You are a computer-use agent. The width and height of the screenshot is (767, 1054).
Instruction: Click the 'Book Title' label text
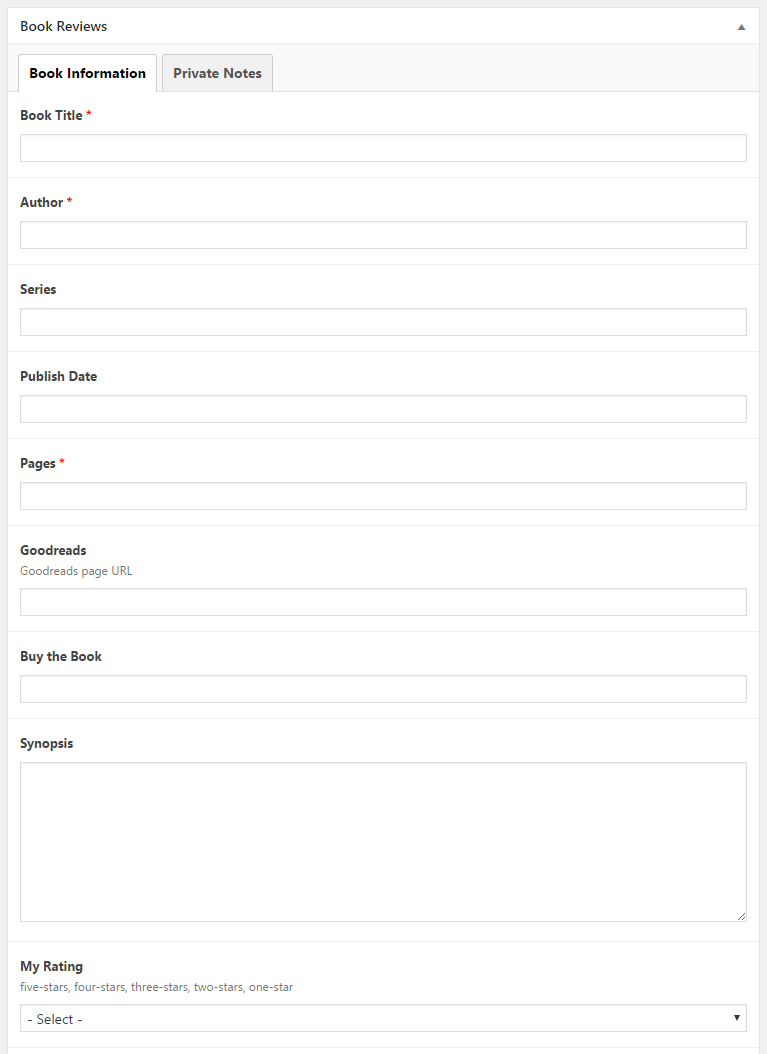(x=51, y=115)
